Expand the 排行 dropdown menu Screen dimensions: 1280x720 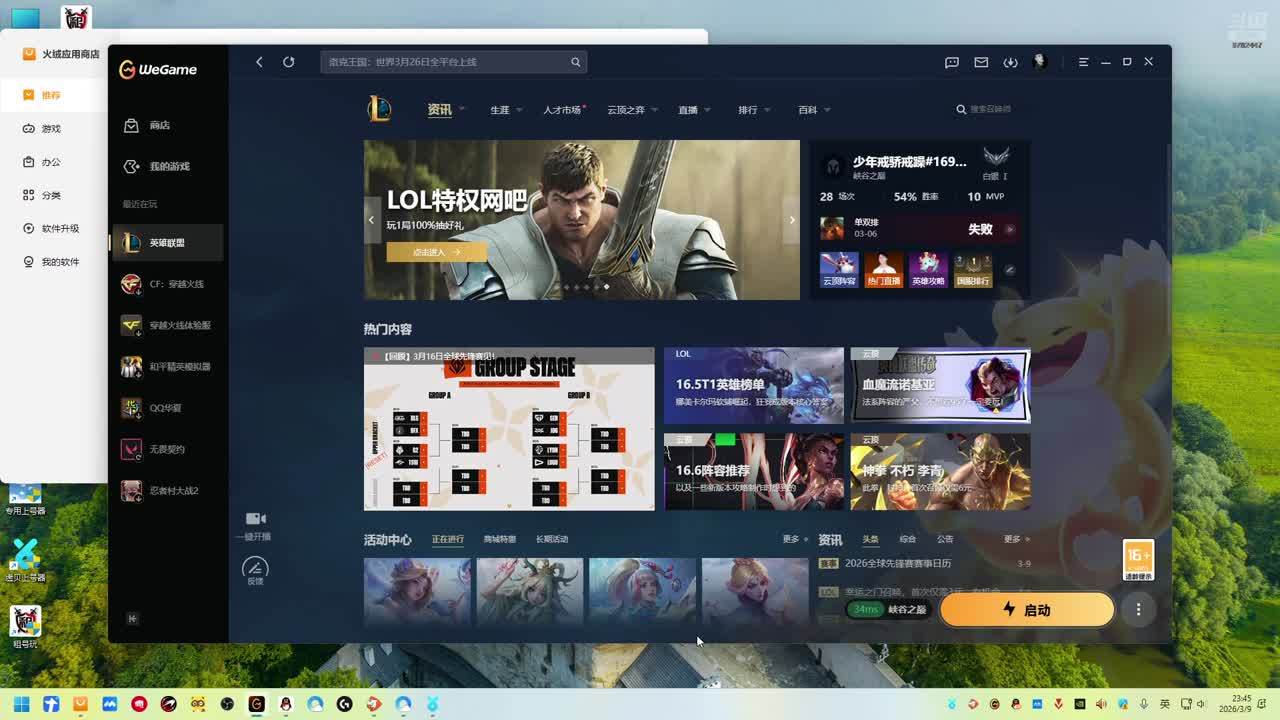pyautogui.click(x=753, y=110)
